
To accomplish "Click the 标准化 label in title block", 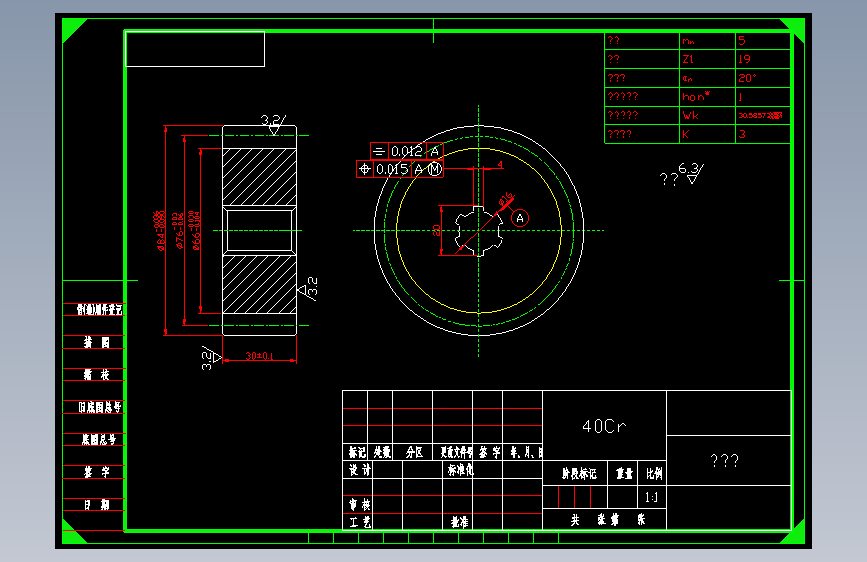I will 461,470.
